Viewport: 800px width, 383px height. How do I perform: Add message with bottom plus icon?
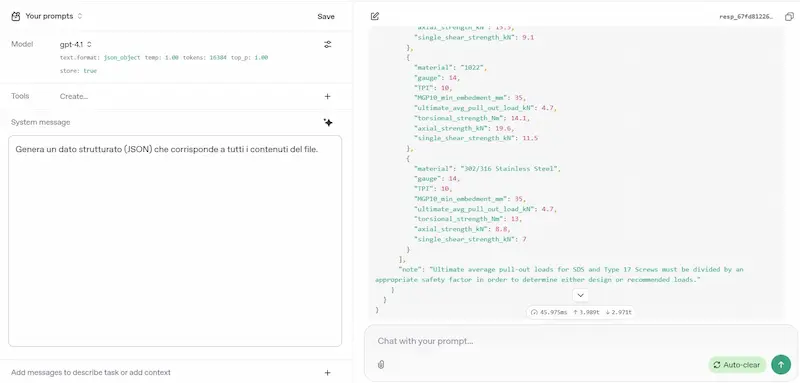328,373
